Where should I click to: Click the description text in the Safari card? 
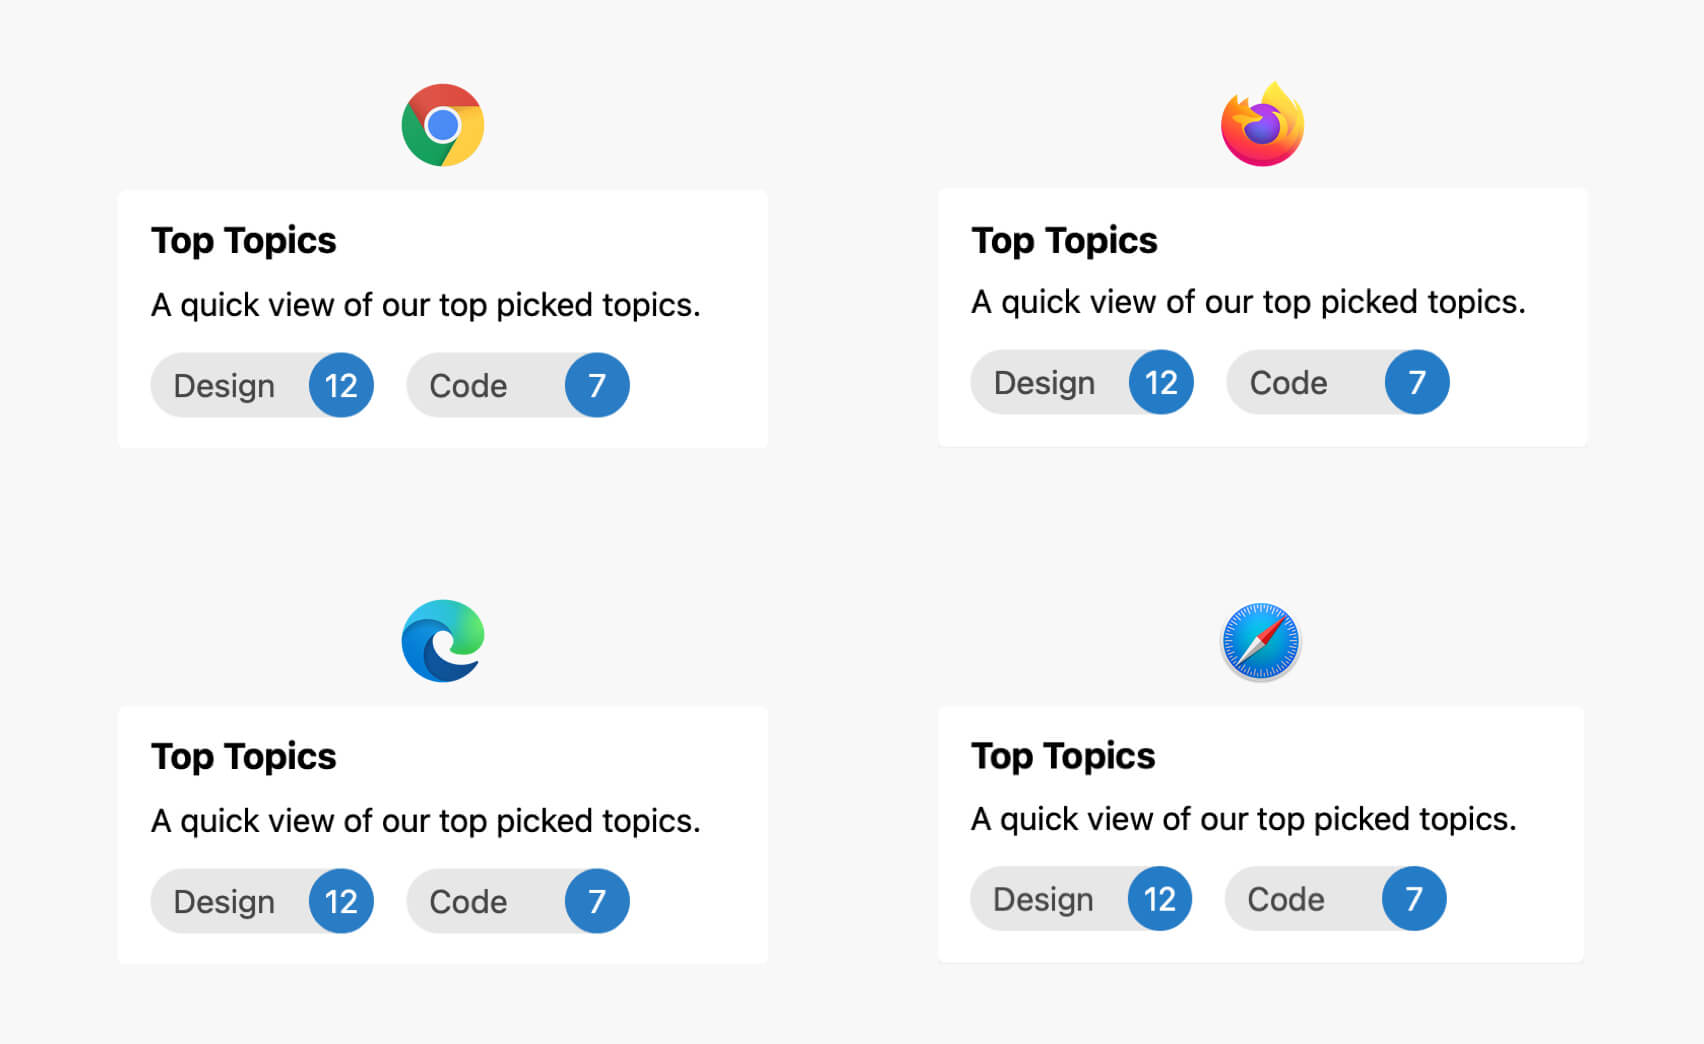coord(1243,819)
